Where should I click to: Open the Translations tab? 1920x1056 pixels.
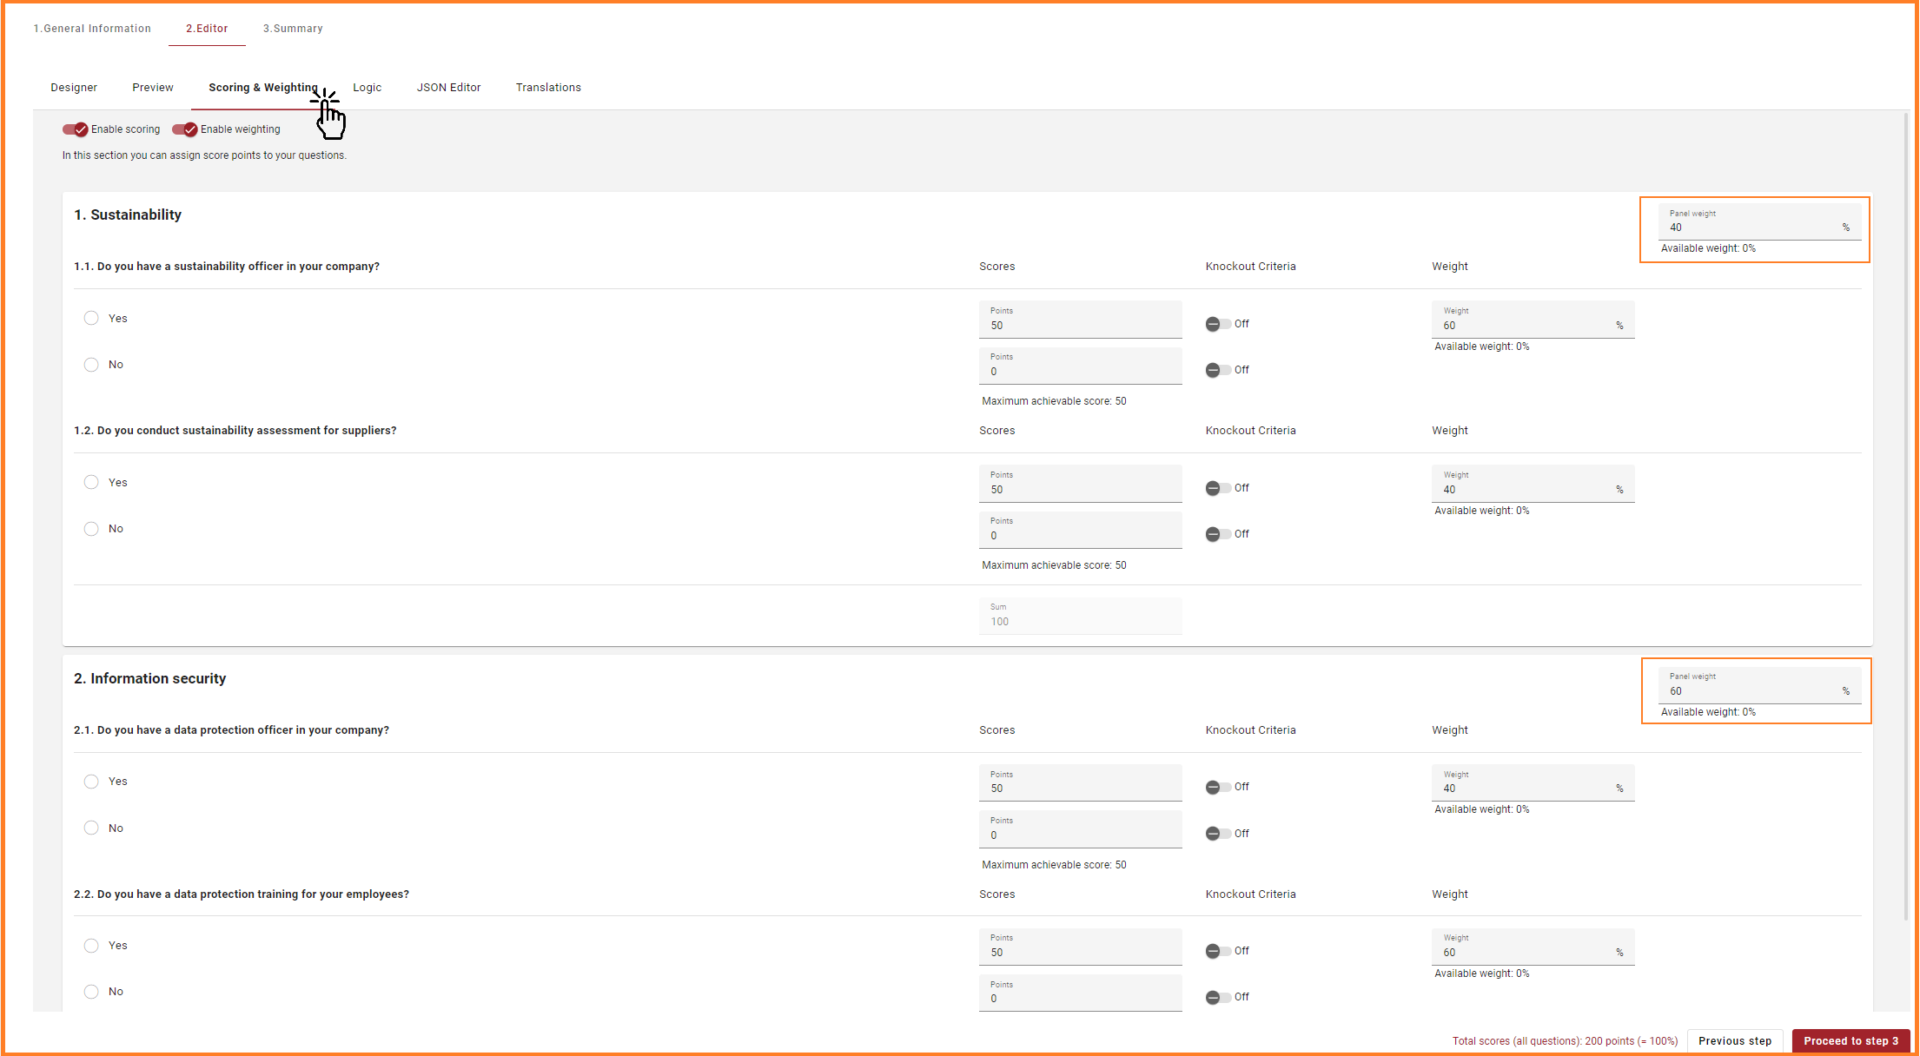click(x=548, y=88)
